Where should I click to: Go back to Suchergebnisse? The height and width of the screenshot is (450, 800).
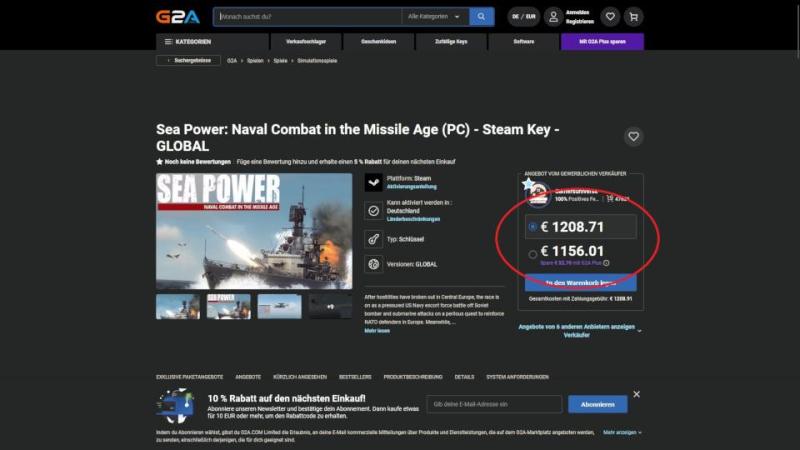tap(188, 61)
